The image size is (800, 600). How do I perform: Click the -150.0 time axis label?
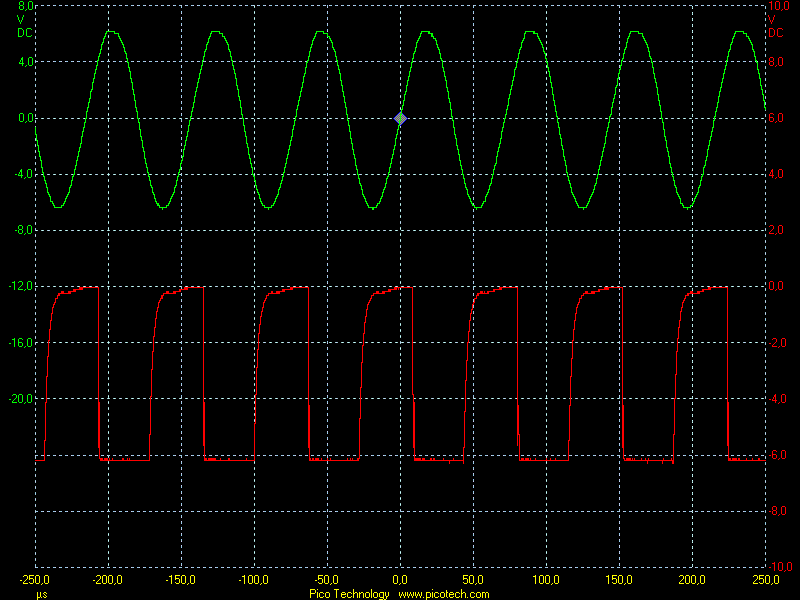(181, 580)
